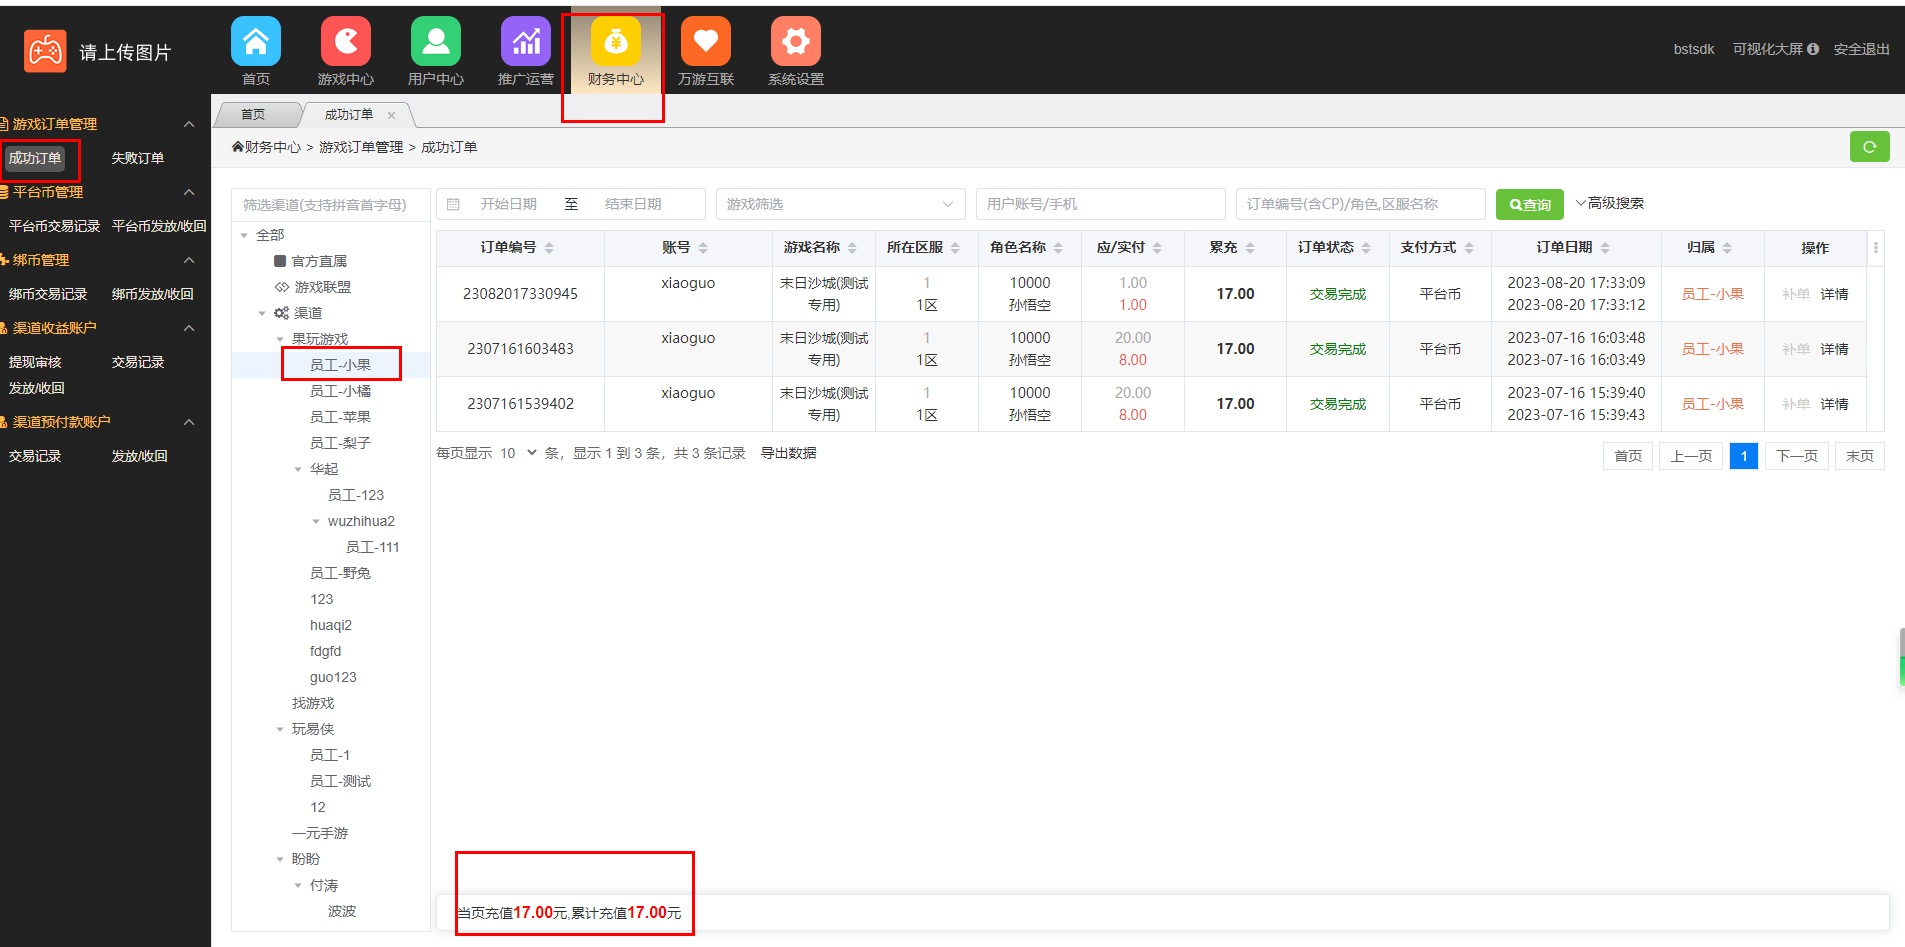Viewport: 1905px width, 947px height.
Task: Sort by 应/实付 column
Action: [x=1157, y=248]
